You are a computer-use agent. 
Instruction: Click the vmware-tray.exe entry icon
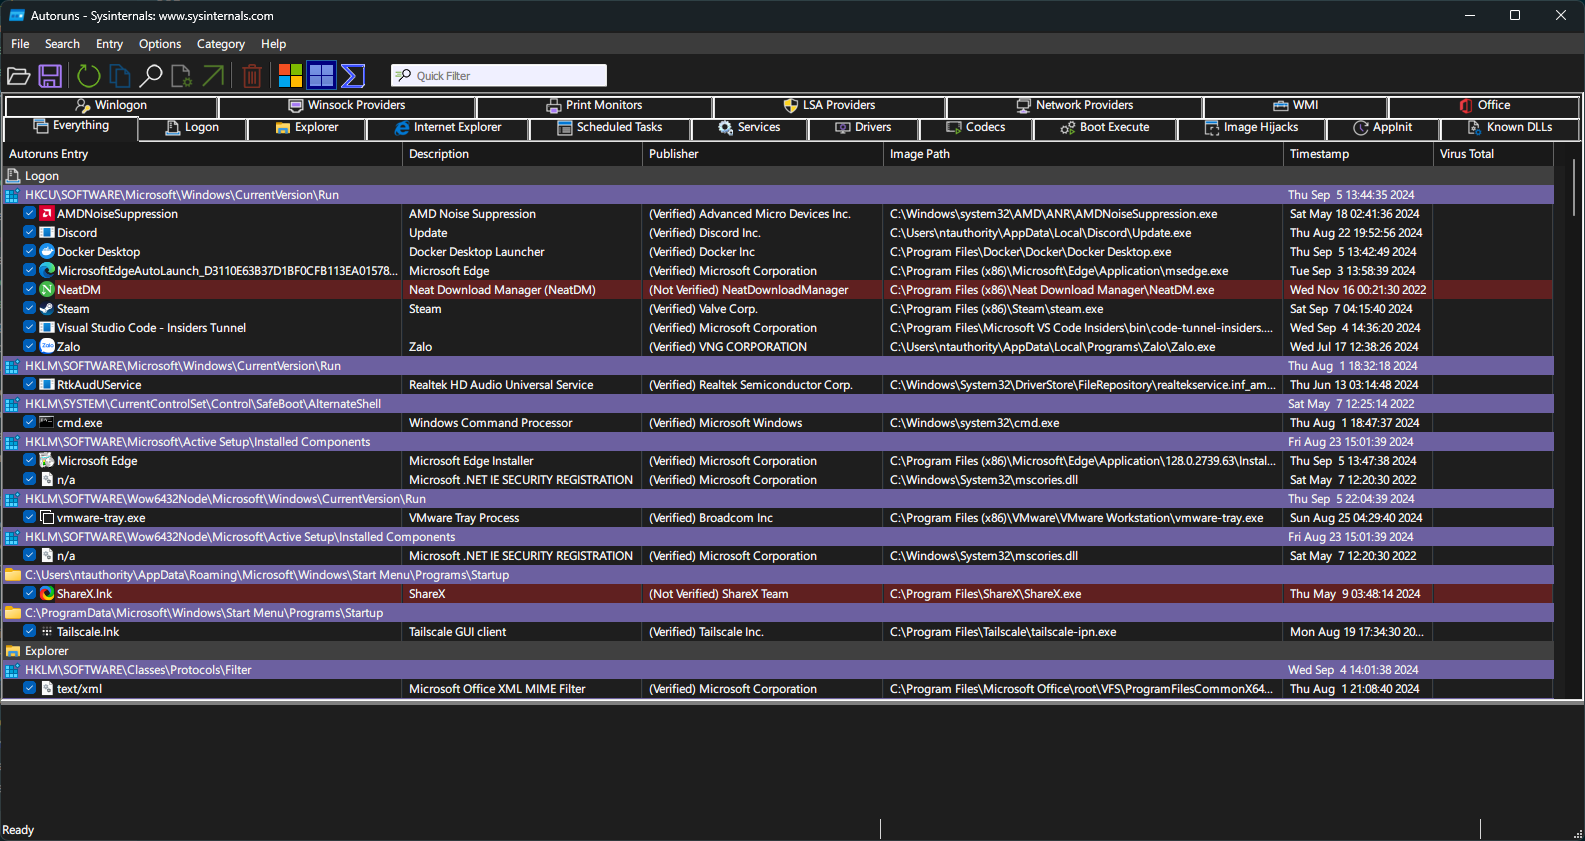click(47, 518)
